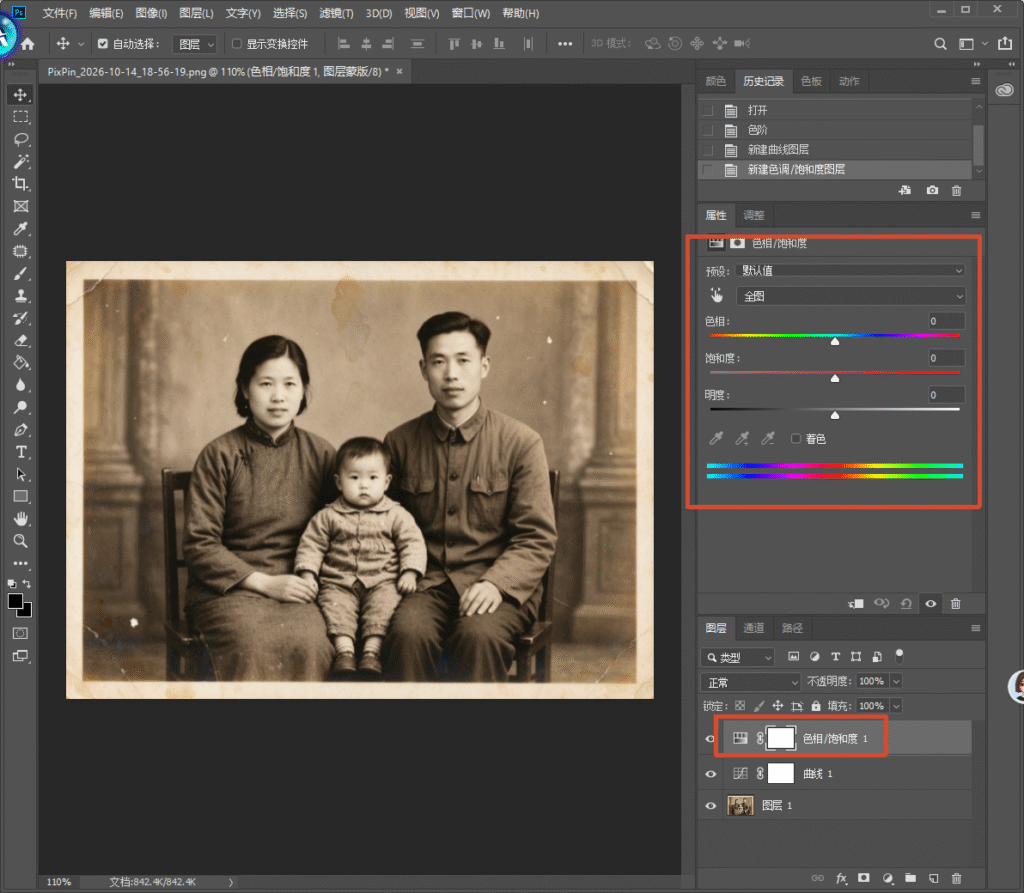Click the 饱和度 slider handle
This screenshot has width=1024, height=893.
click(835, 378)
